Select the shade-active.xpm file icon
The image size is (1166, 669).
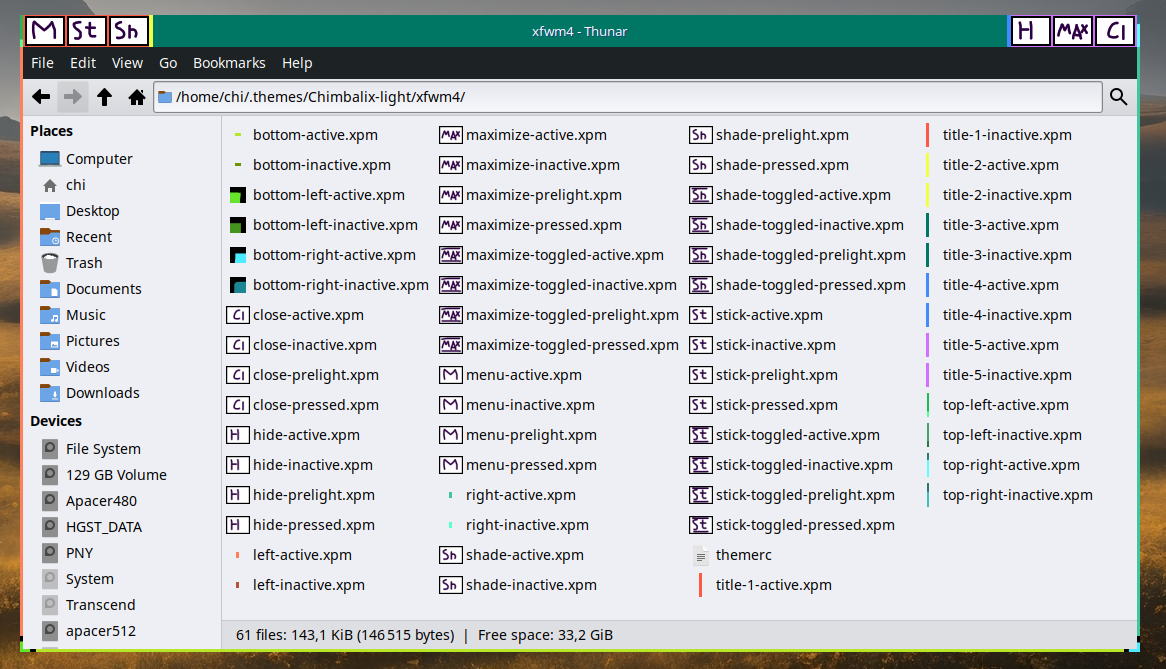coord(451,555)
